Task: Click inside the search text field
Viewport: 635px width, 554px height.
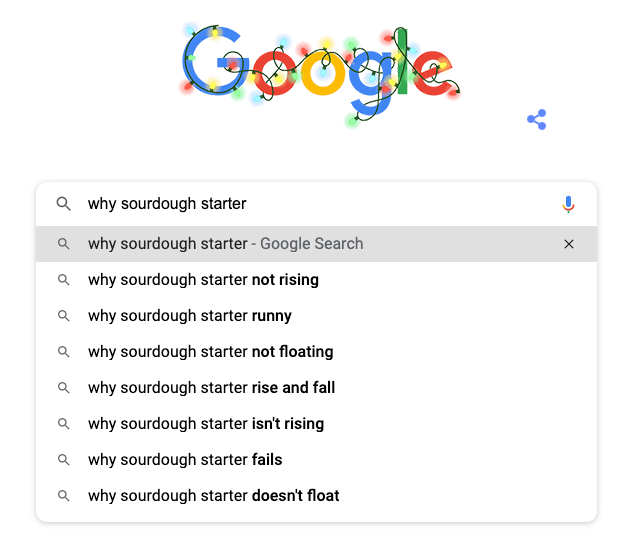Action: [x=320, y=204]
